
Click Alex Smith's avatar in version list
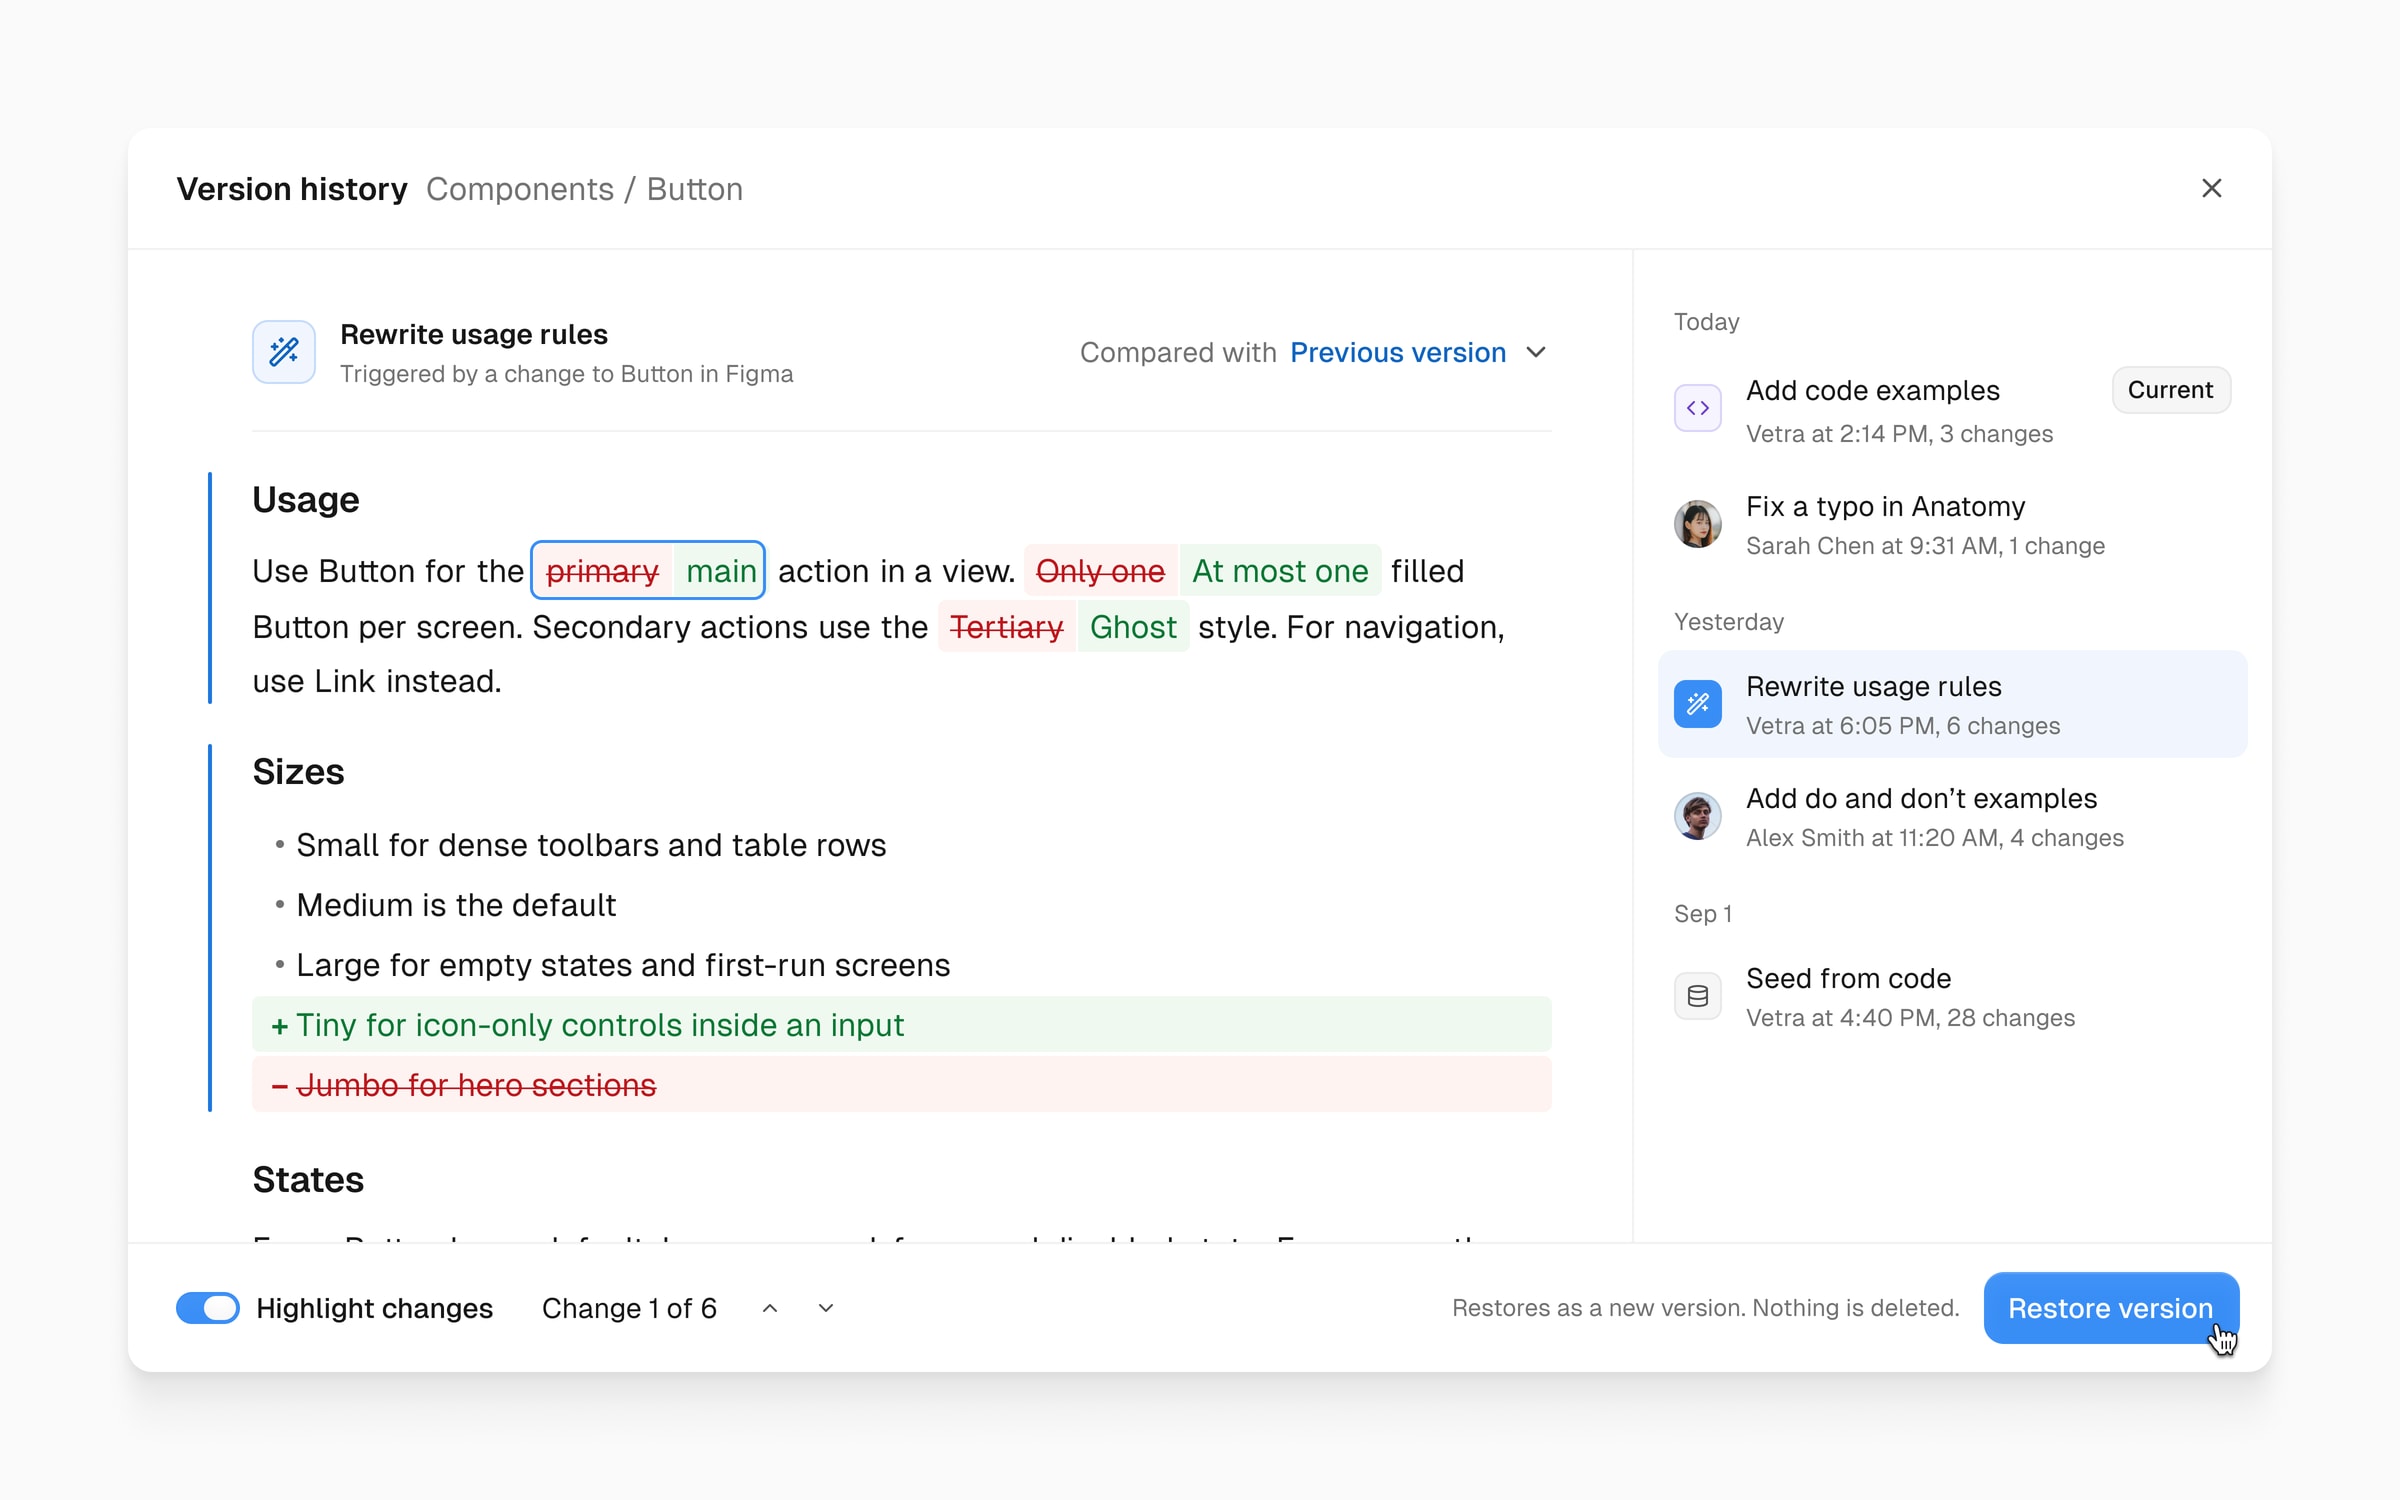tap(1697, 816)
